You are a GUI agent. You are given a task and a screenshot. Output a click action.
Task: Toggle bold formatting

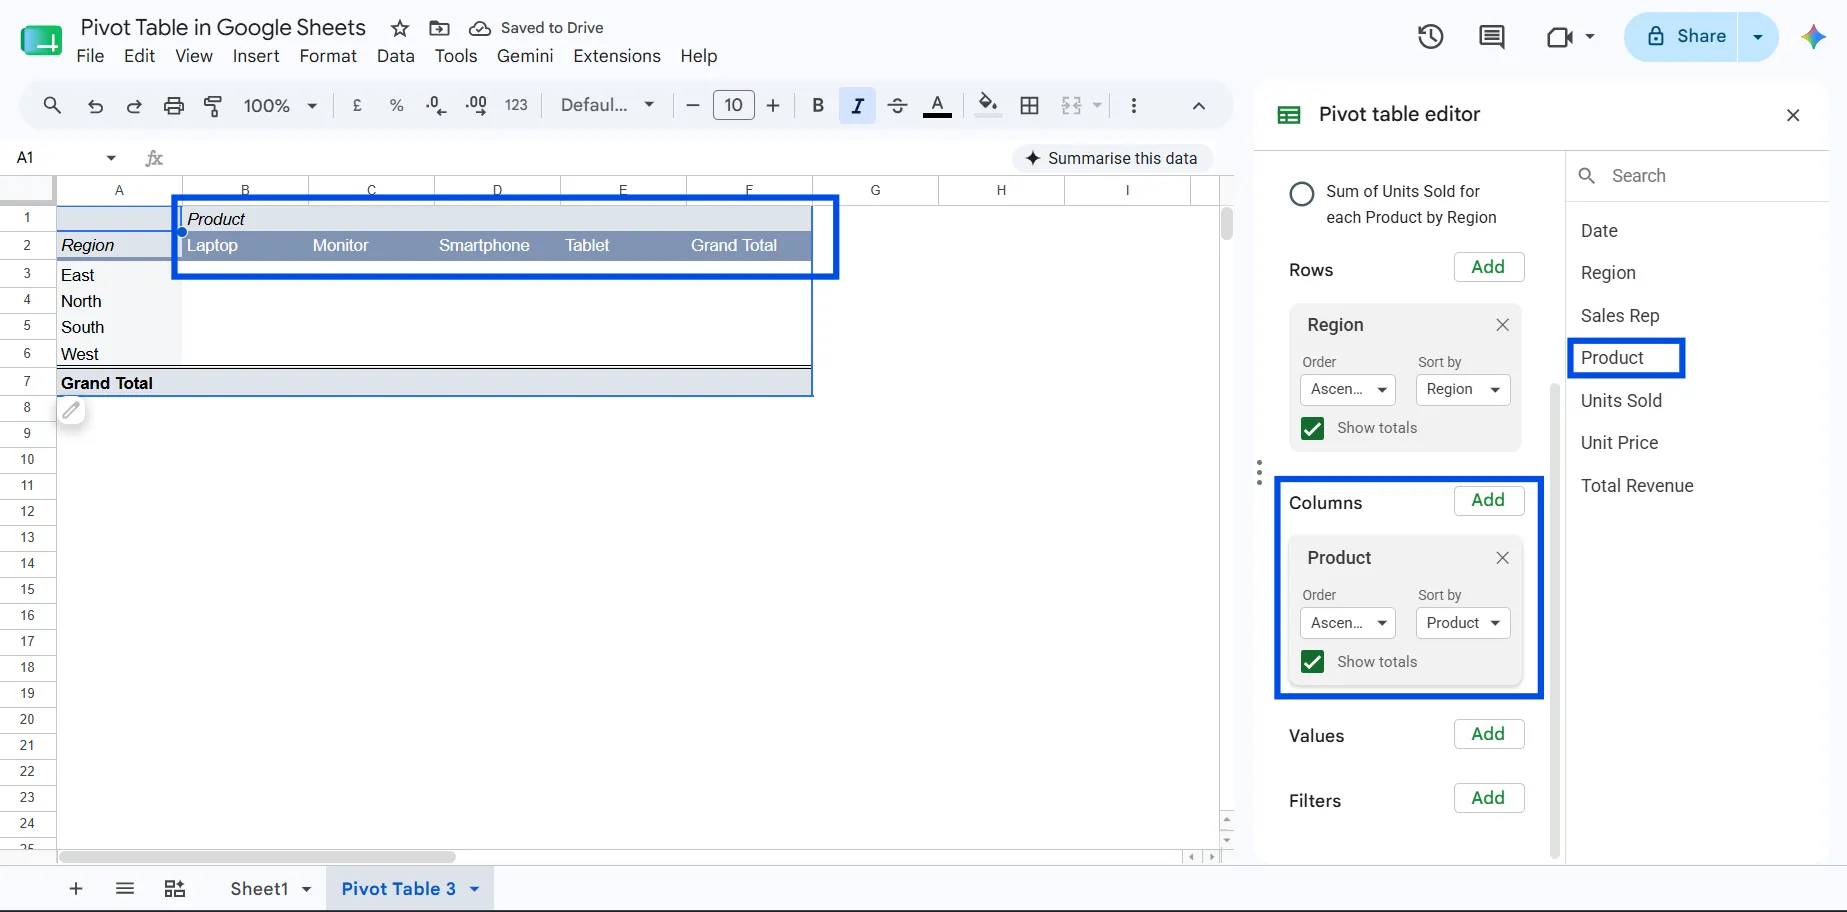click(818, 105)
